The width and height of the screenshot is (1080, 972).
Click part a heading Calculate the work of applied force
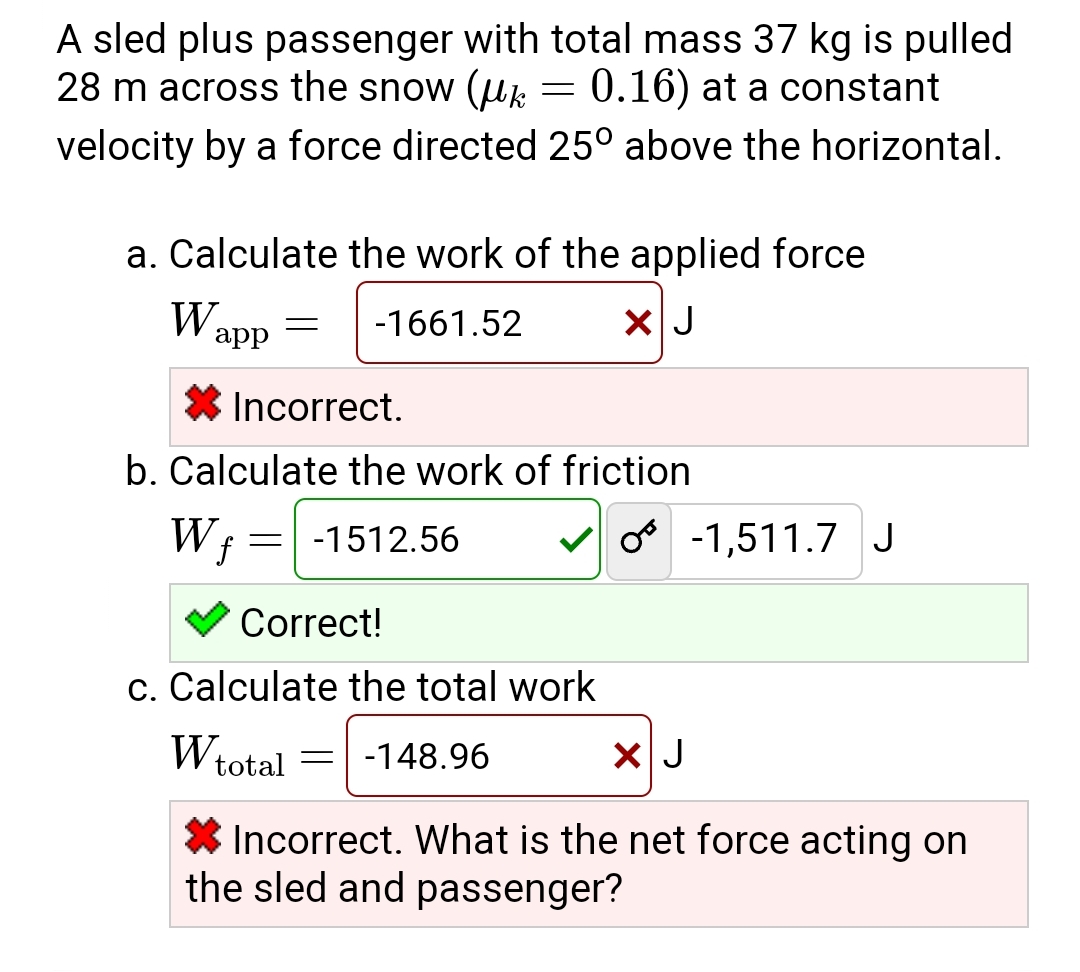(496, 255)
